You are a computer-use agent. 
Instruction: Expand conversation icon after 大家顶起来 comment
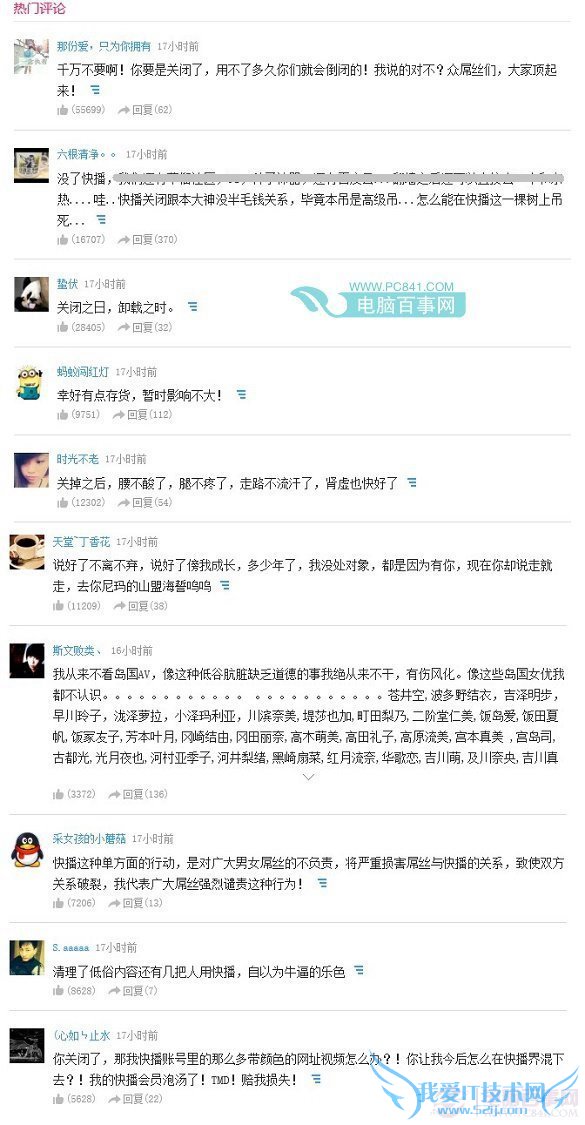coord(95,90)
